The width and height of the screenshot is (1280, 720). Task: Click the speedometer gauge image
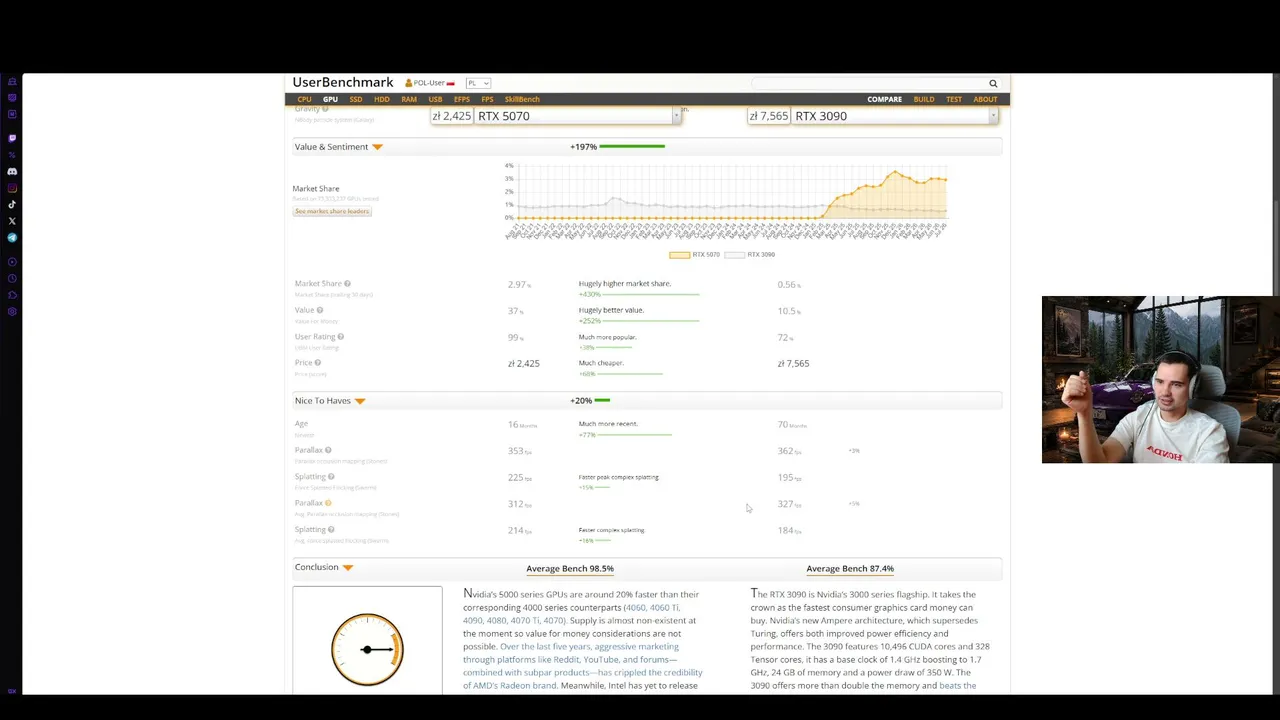[x=367, y=649]
